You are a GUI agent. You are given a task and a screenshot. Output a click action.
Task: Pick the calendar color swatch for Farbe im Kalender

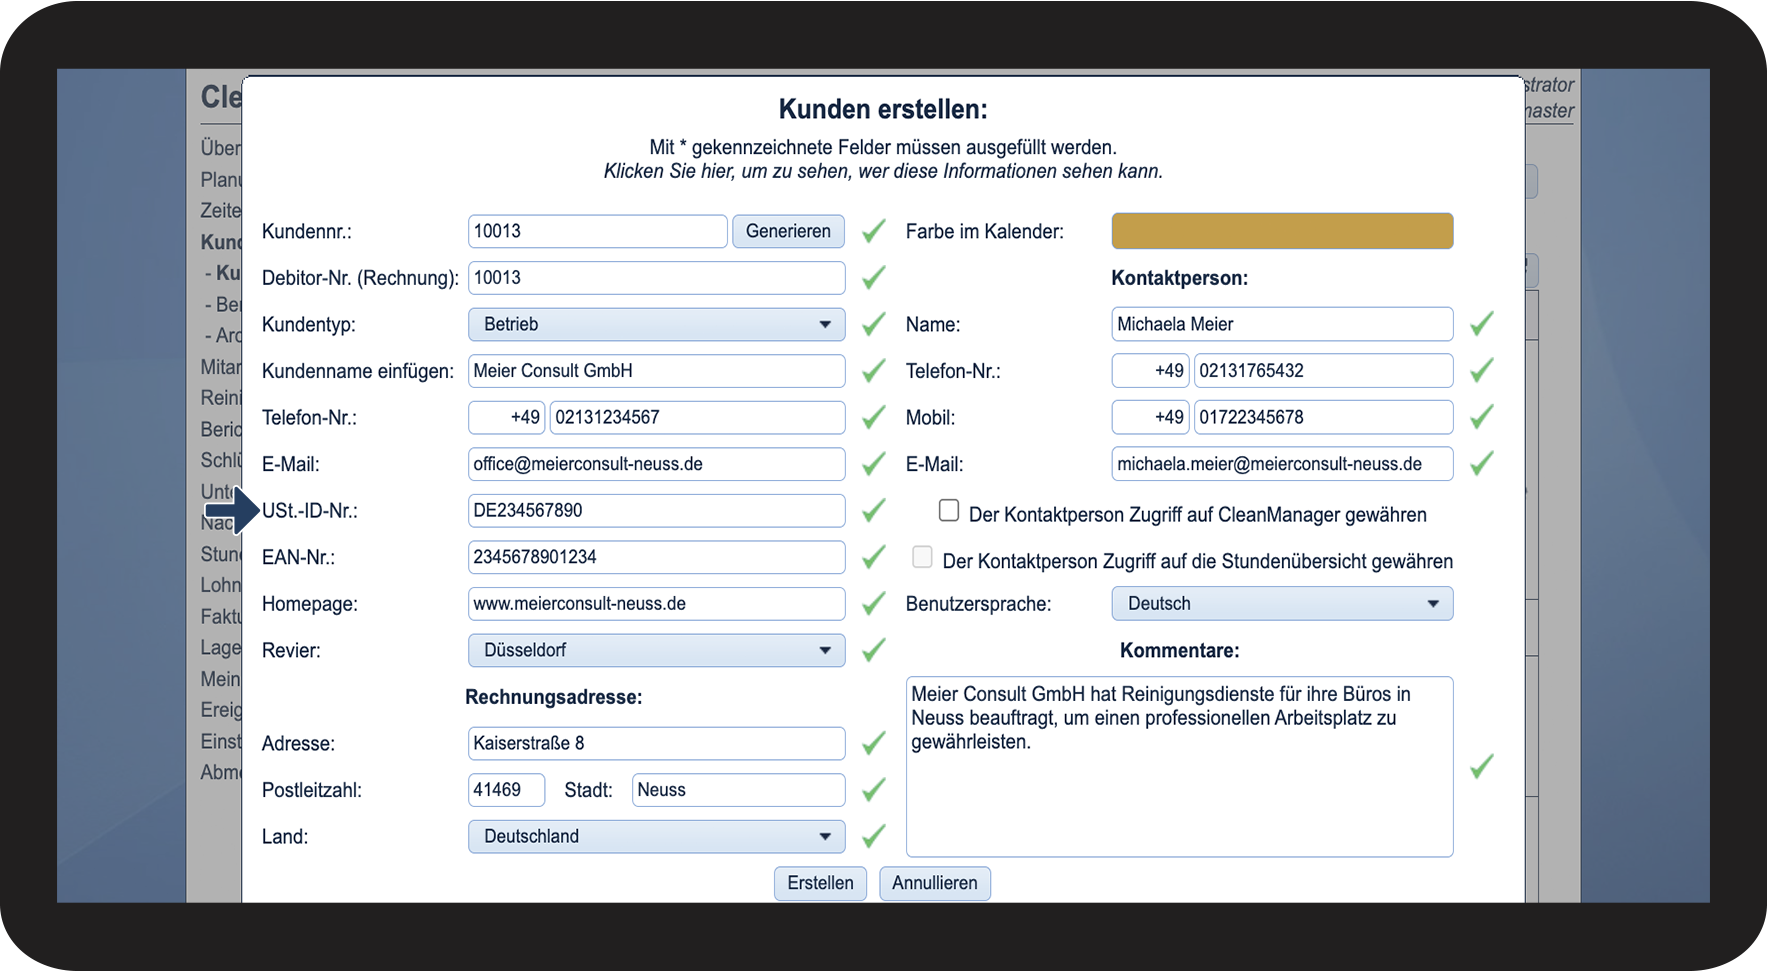1281,231
